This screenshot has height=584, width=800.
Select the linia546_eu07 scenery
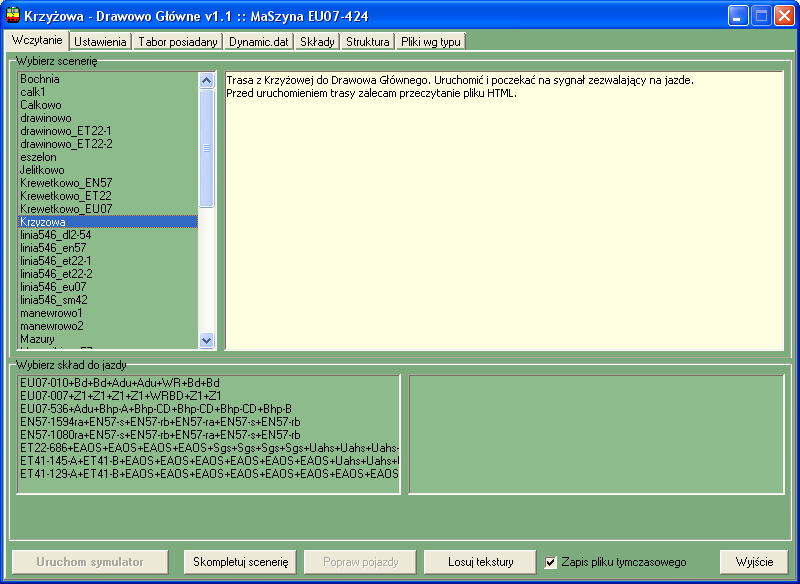54,287
